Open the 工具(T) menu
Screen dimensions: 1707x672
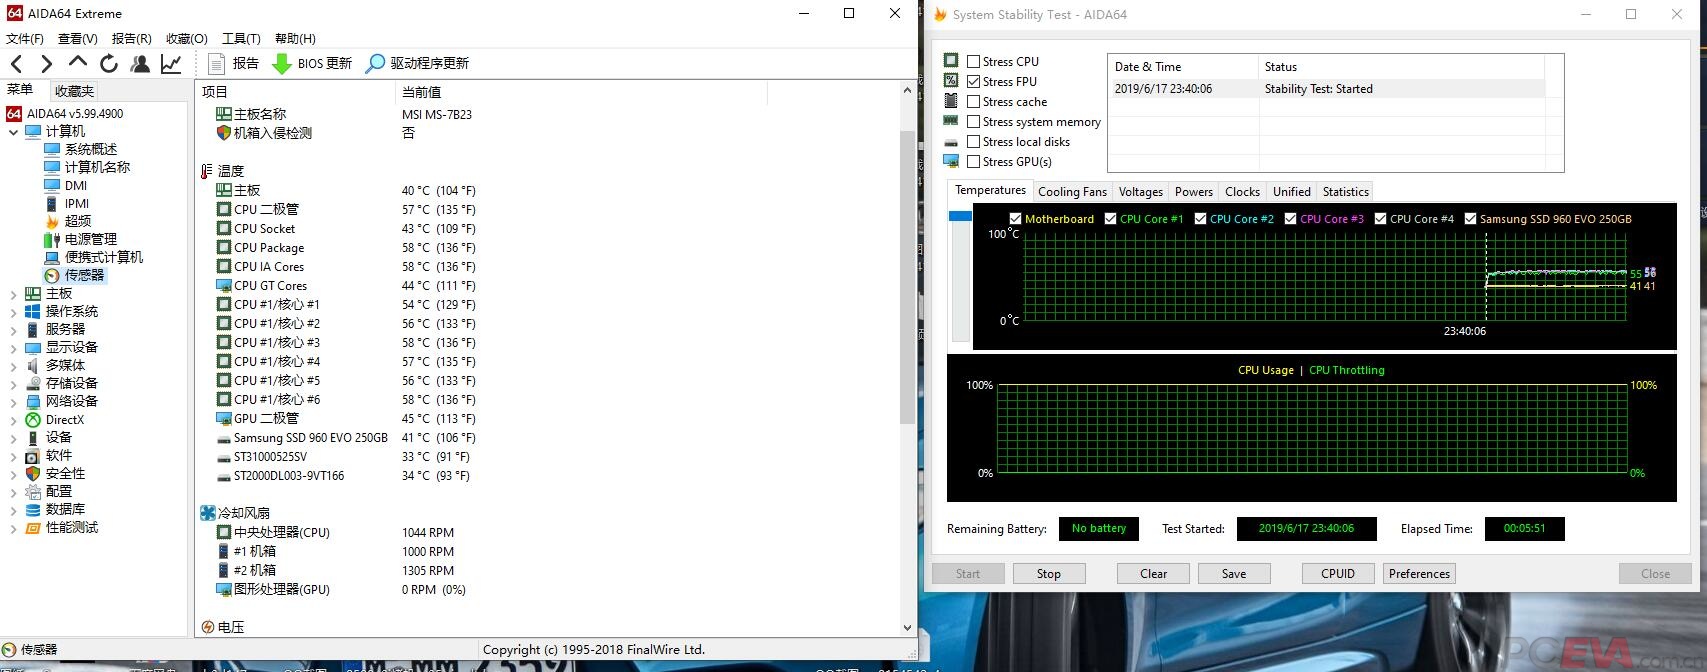241,38
